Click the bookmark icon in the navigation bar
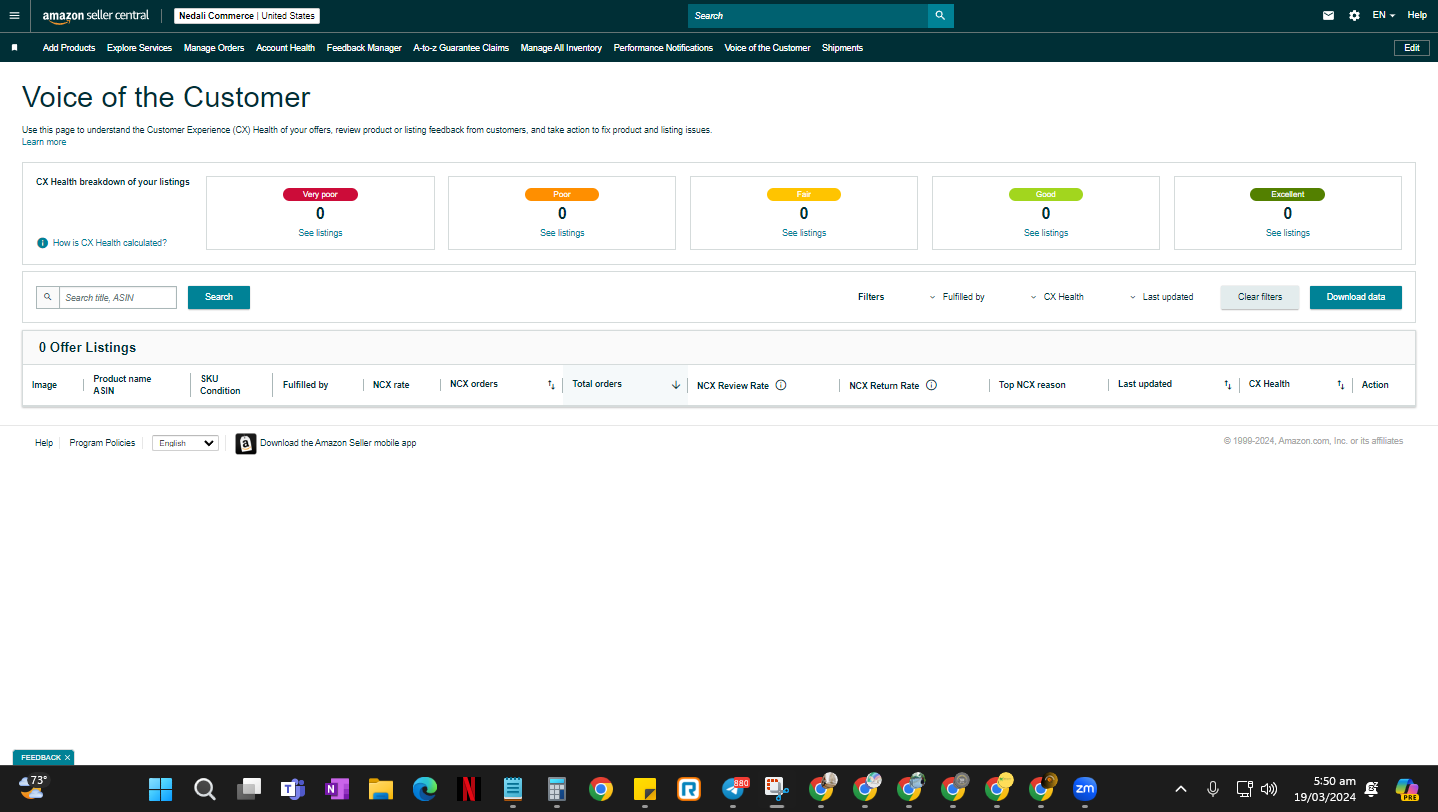The width and height of the screenshot is (1438, 812). [14, 48]
